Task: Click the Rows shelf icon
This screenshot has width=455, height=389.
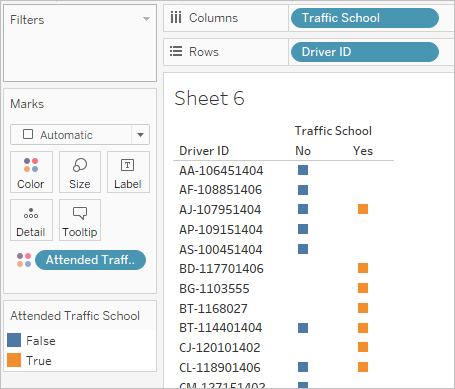Action: click(x=176, y=52)
